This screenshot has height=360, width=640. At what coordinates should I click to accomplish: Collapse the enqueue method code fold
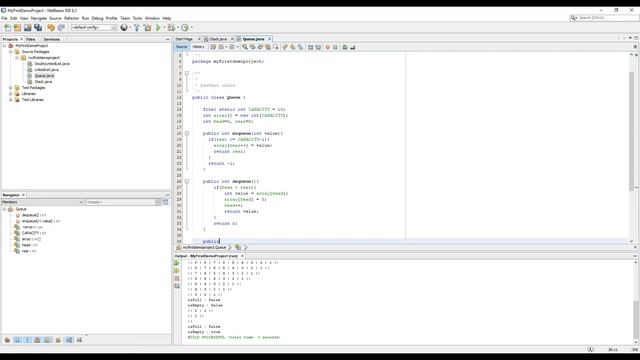tap(187, 133)
